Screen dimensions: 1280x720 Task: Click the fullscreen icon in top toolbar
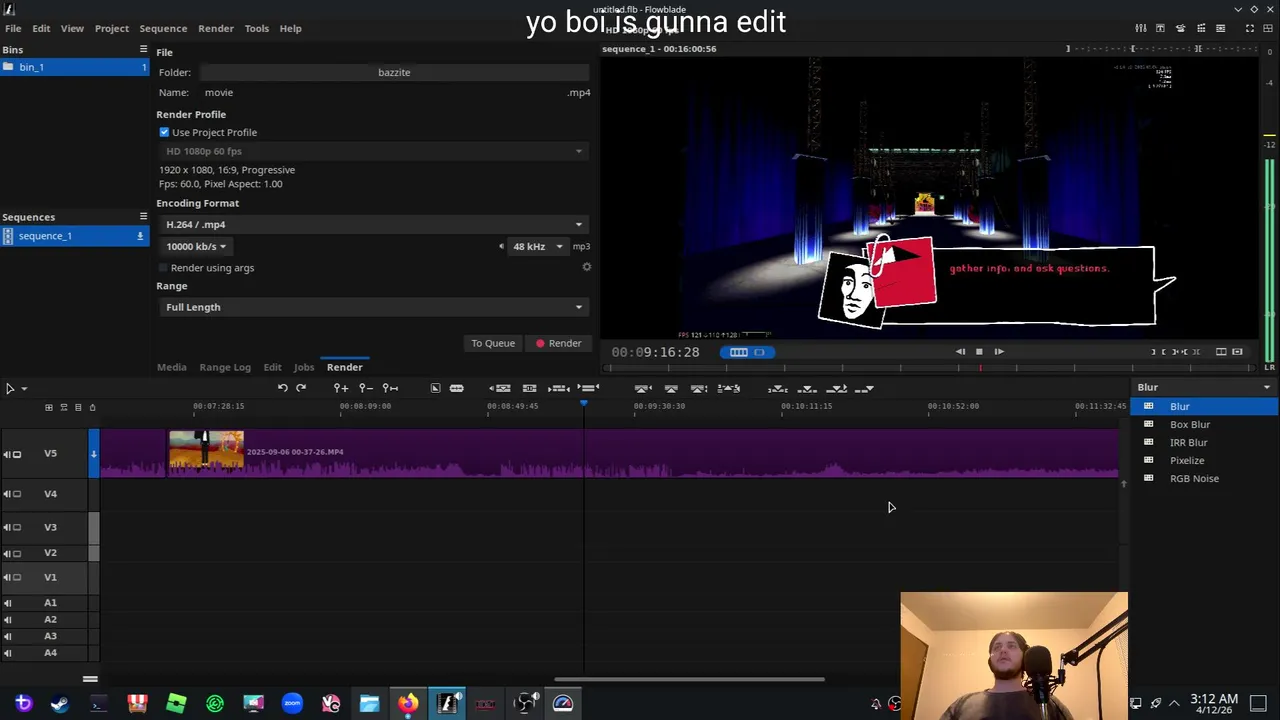(1249, 28)
